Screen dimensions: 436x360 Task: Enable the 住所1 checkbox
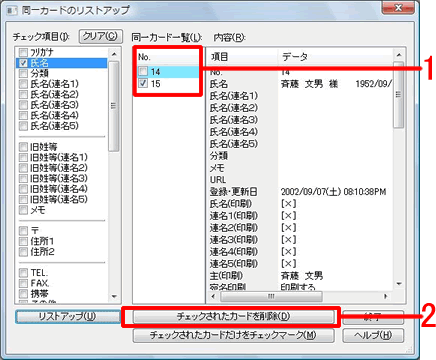click(x=23, y=241)
